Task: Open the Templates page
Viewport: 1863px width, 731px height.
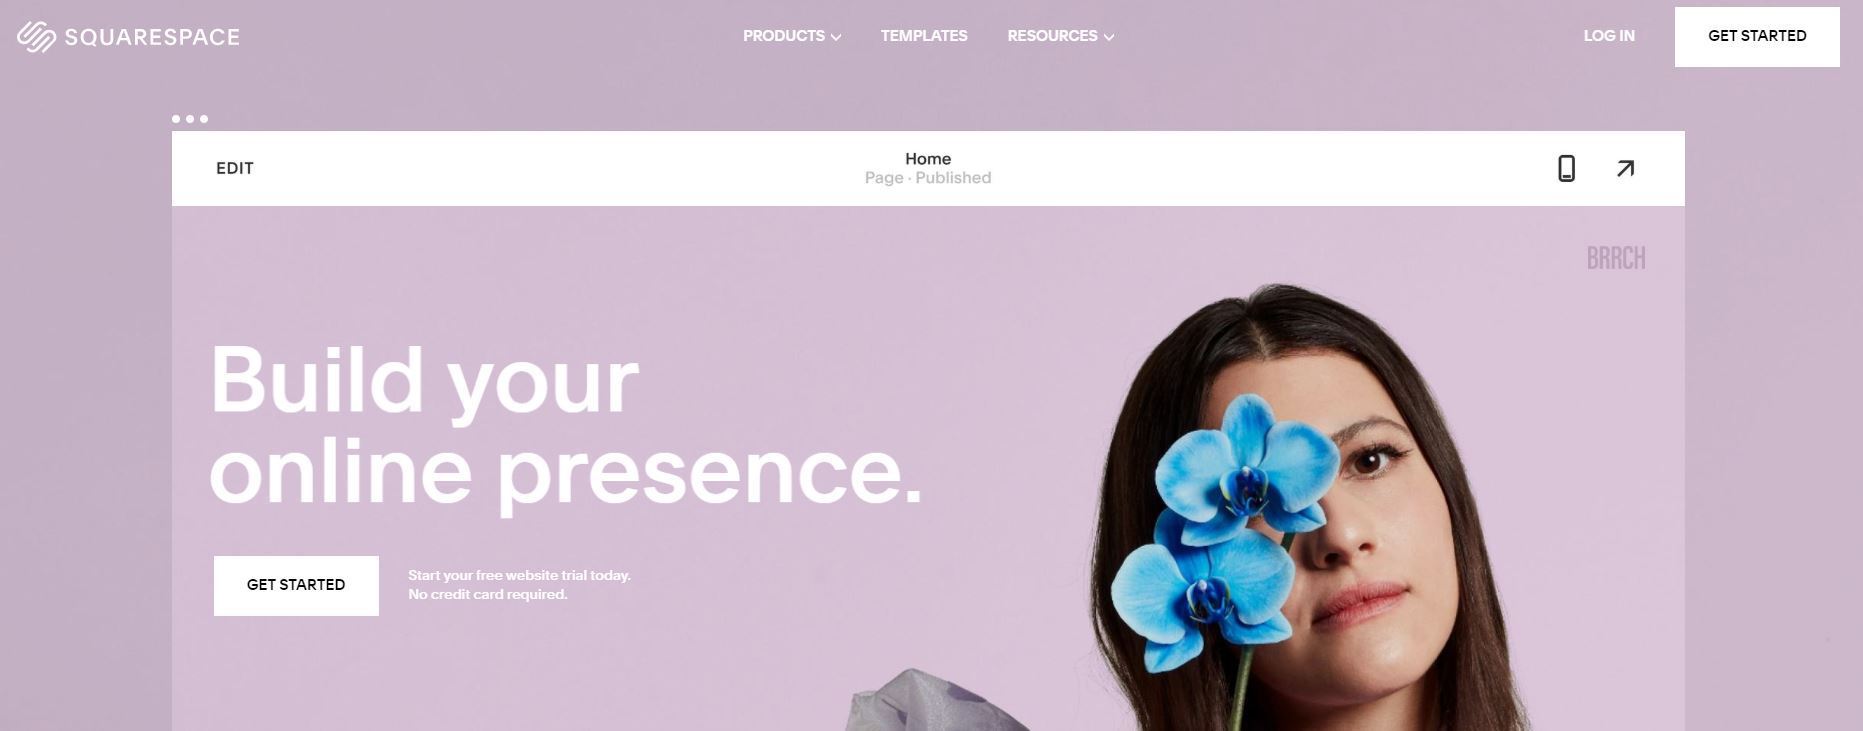Action: (x=924, y=36)
